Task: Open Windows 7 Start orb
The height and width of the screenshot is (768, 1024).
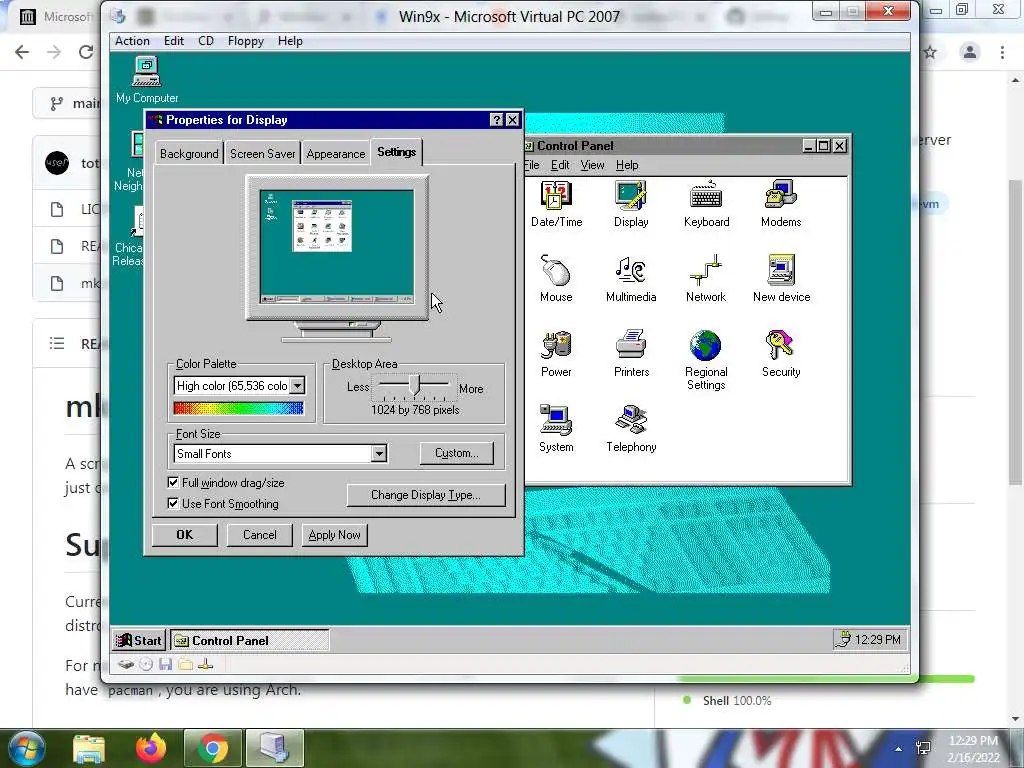Action: pos(26,748)
